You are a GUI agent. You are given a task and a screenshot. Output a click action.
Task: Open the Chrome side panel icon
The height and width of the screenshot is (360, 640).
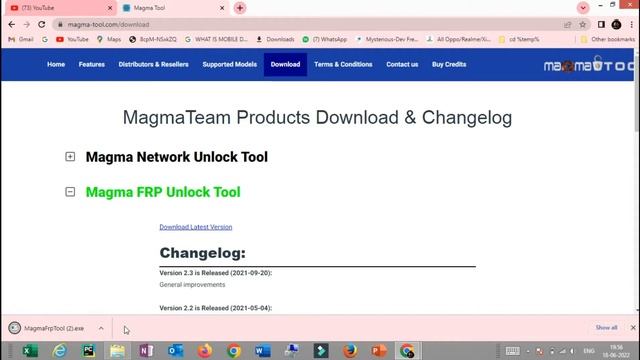pyautogui.click(x=601, y=24)
